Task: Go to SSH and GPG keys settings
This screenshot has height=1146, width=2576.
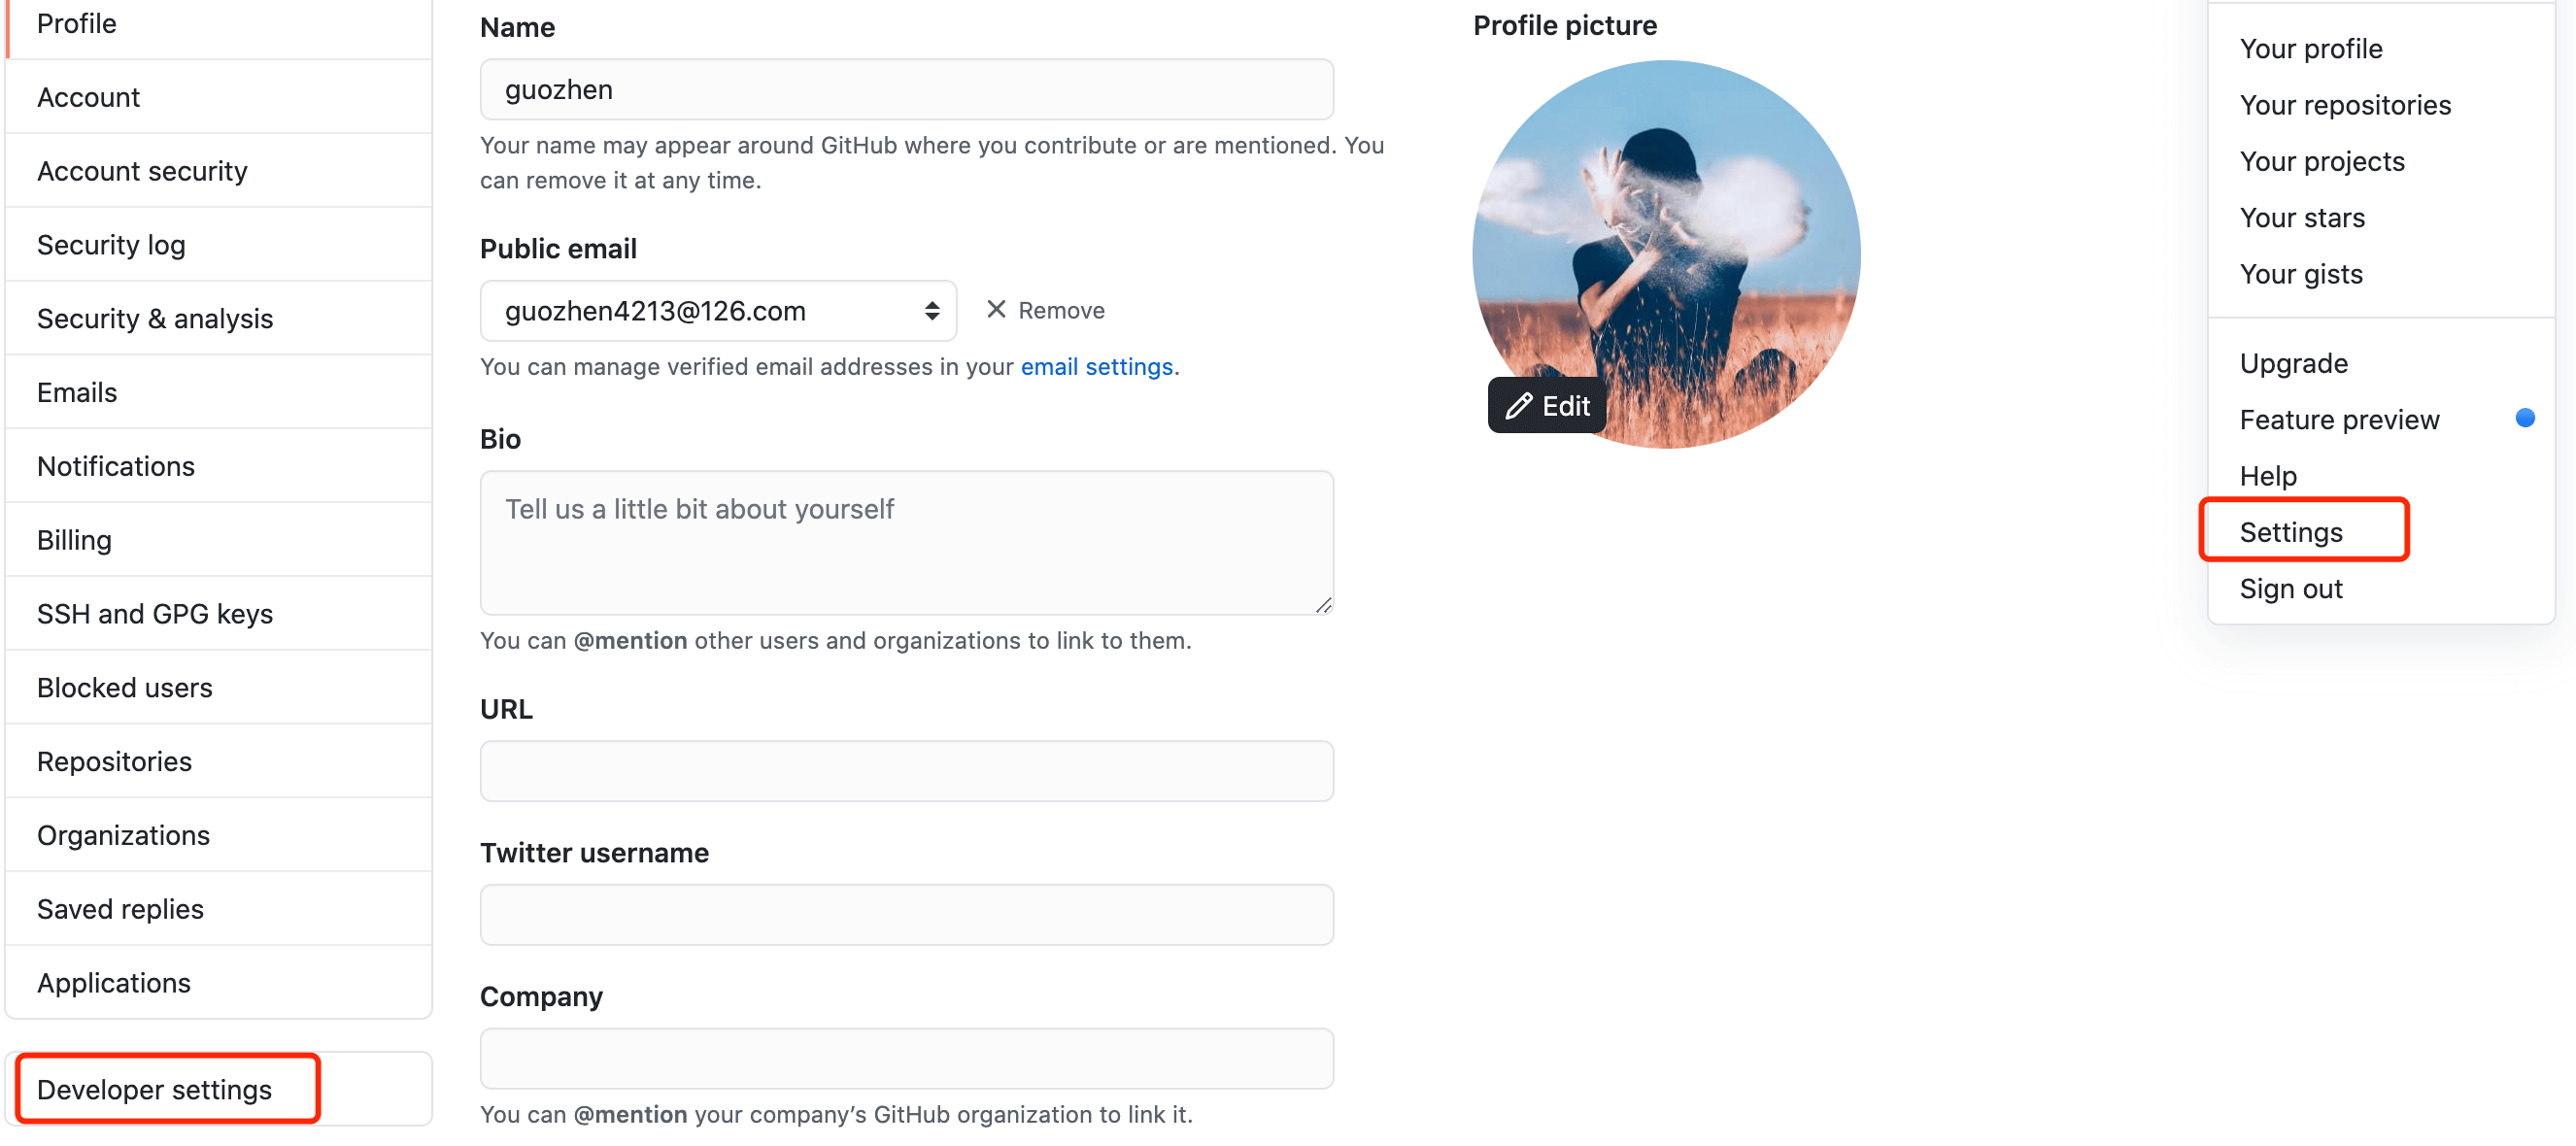Action: click(x=155, y=613)
